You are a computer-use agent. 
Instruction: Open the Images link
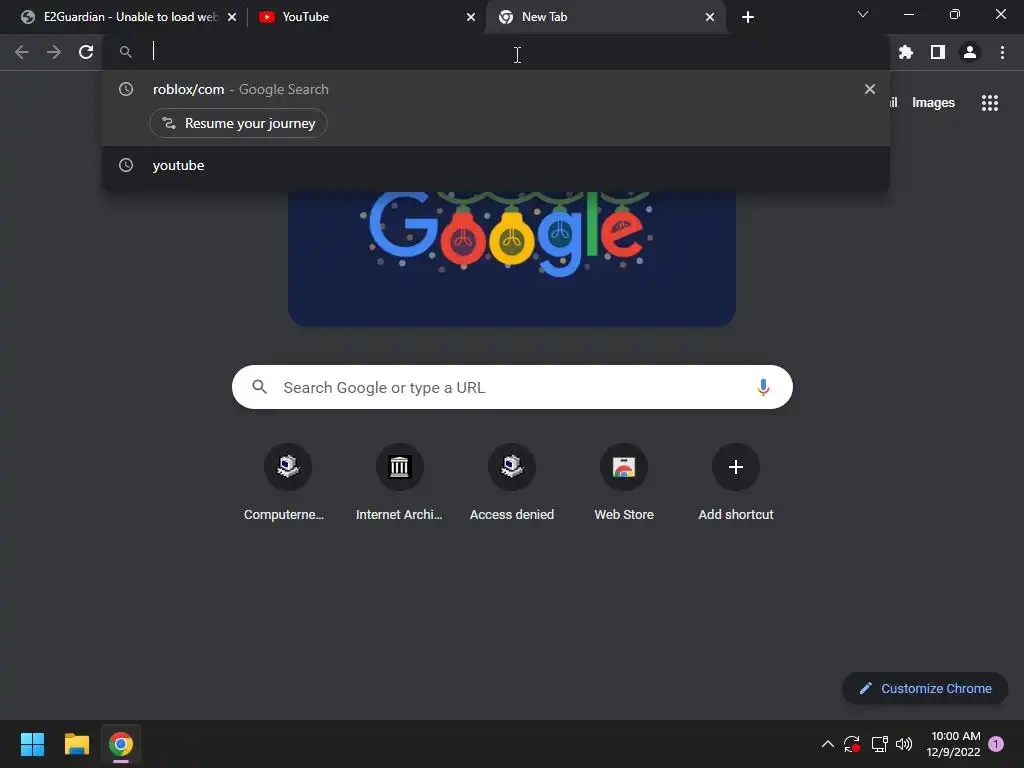pos(933,103)
